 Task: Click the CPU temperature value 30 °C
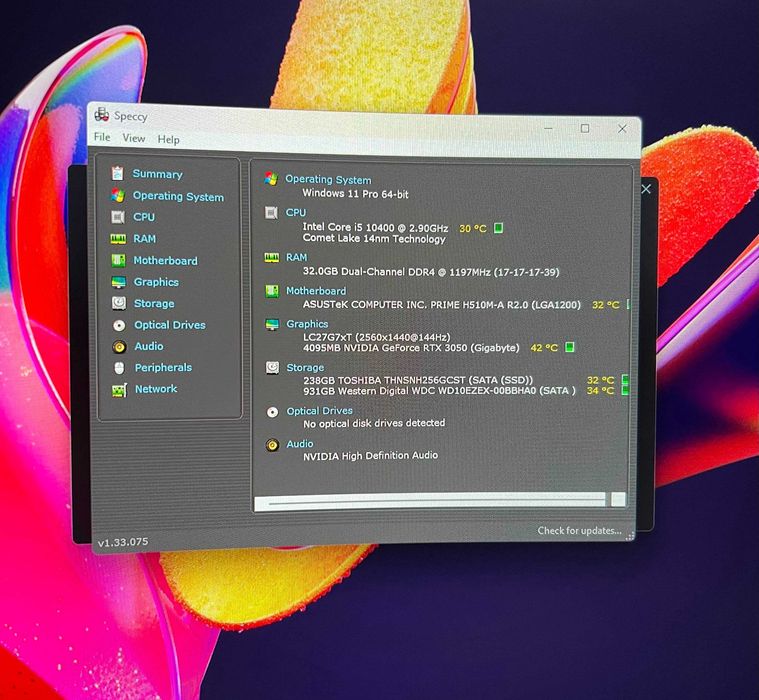pyautogui.click(x=472, y=228)
